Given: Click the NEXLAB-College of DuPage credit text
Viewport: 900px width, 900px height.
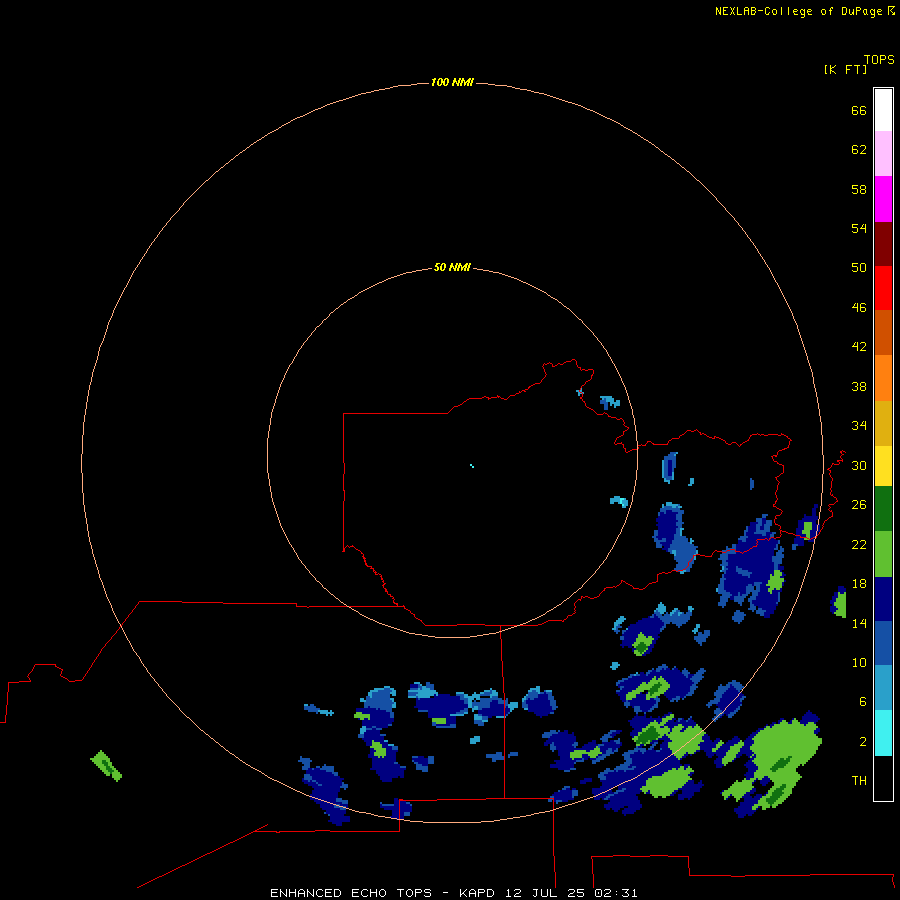Looking at the screenshot, I should [x=805, y=11].
